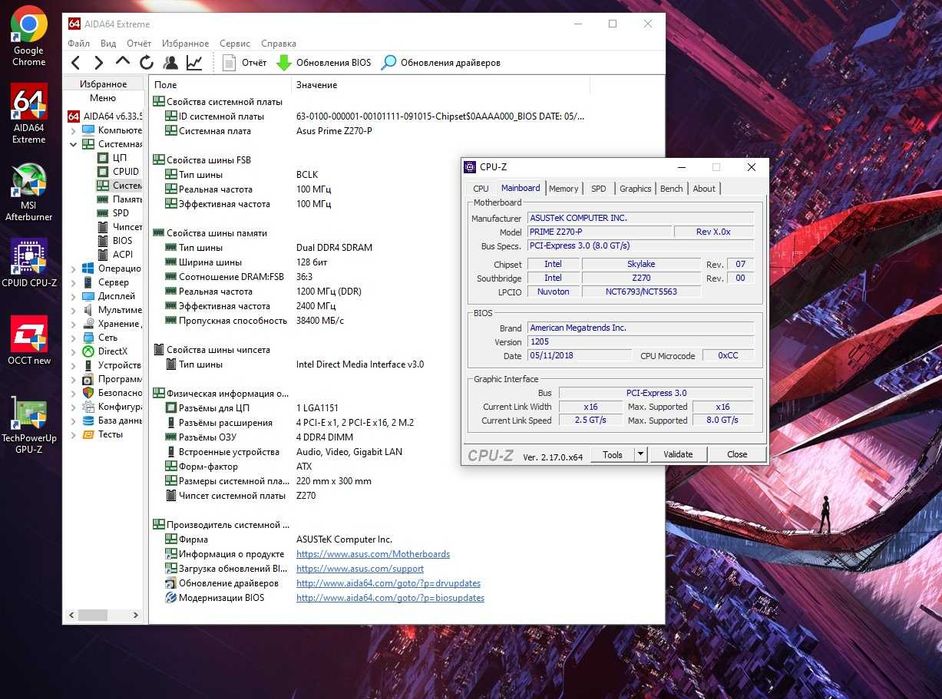Switch to Graphics tab in CPU-Z
This screenshot has height=699, width=942.
[x=635, y=189]
